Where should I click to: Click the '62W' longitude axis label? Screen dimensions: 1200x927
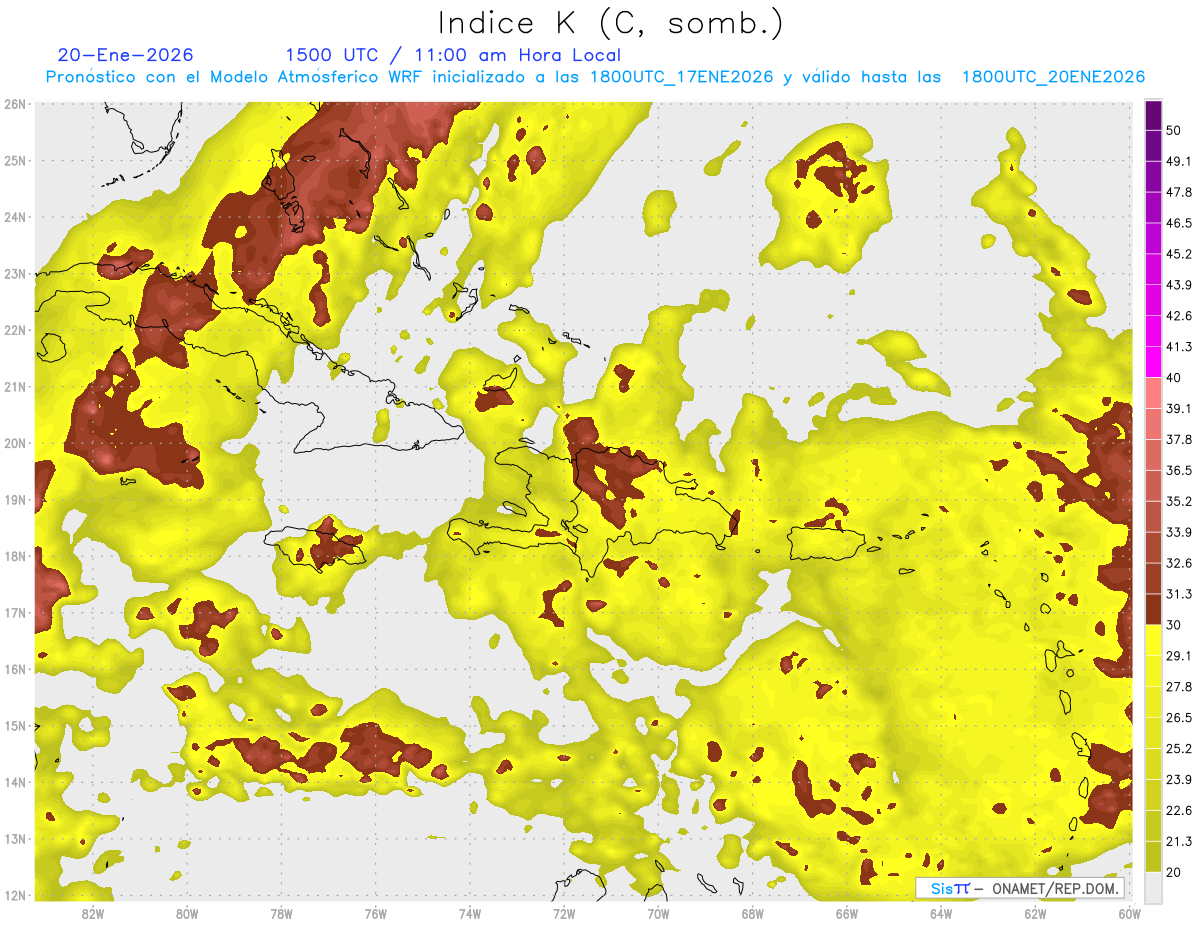pos(1034,913)
